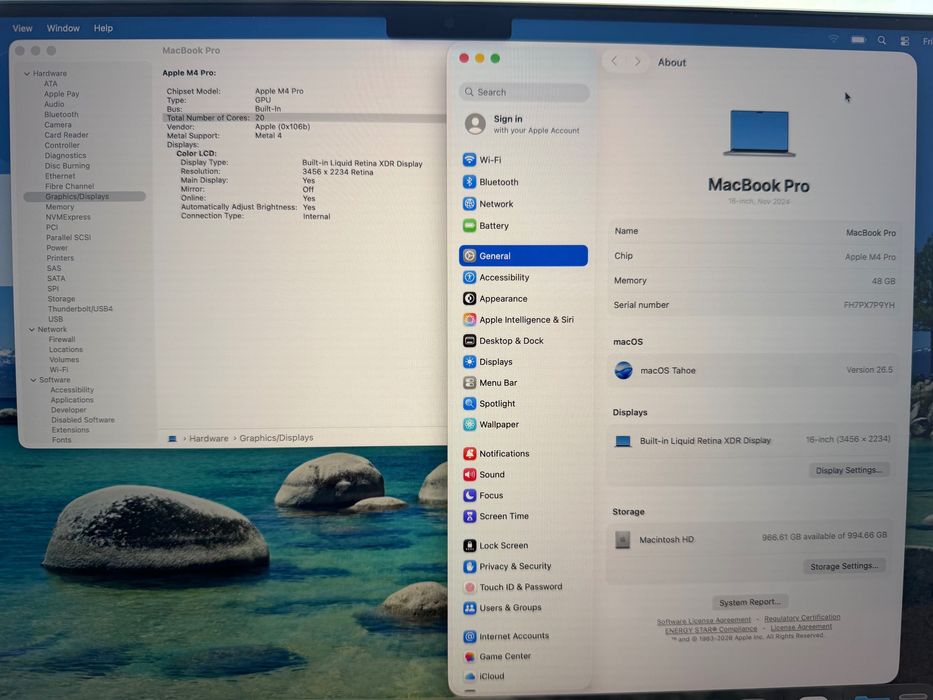Open the View menu
The image size is (933, 700).
click(23, 28)
